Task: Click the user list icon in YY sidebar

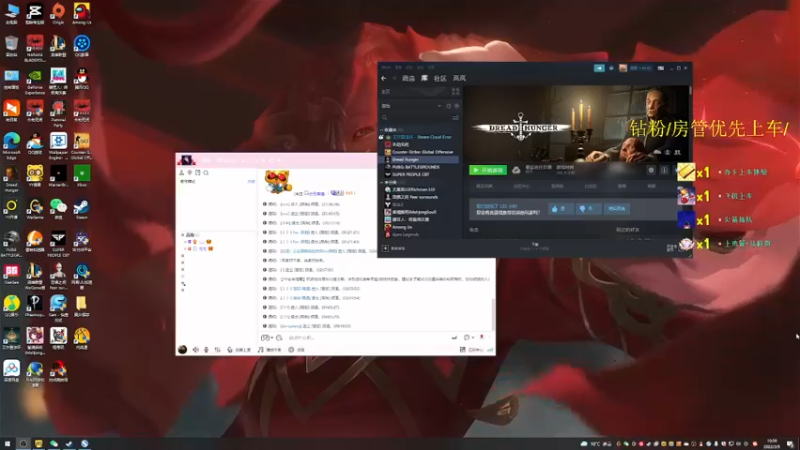Action: 181,173
